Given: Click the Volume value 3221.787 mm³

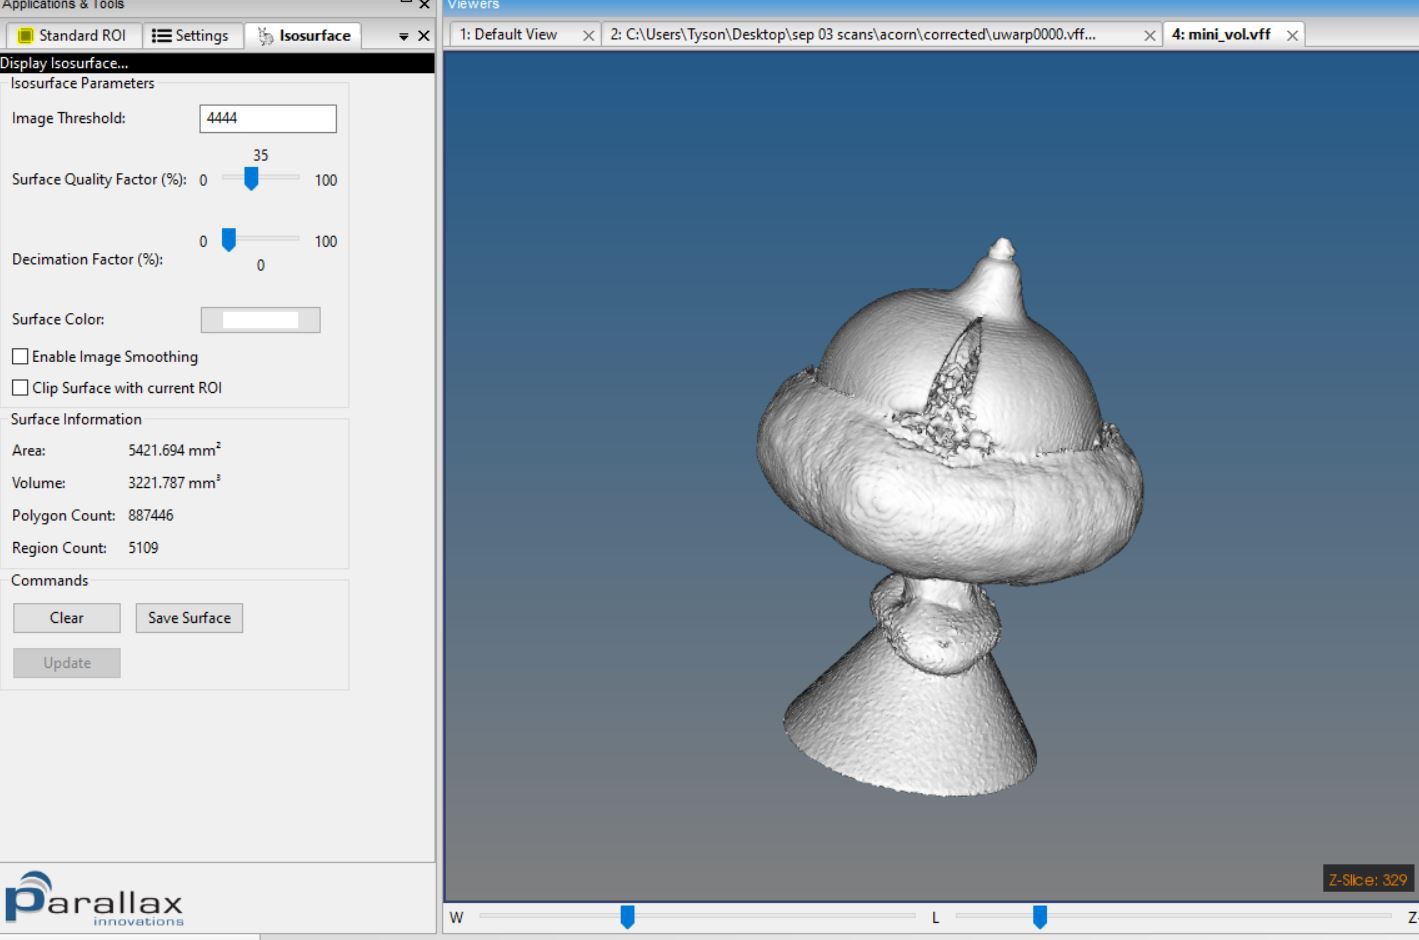Looking at the screenshot, I should (x=174, y=482).
